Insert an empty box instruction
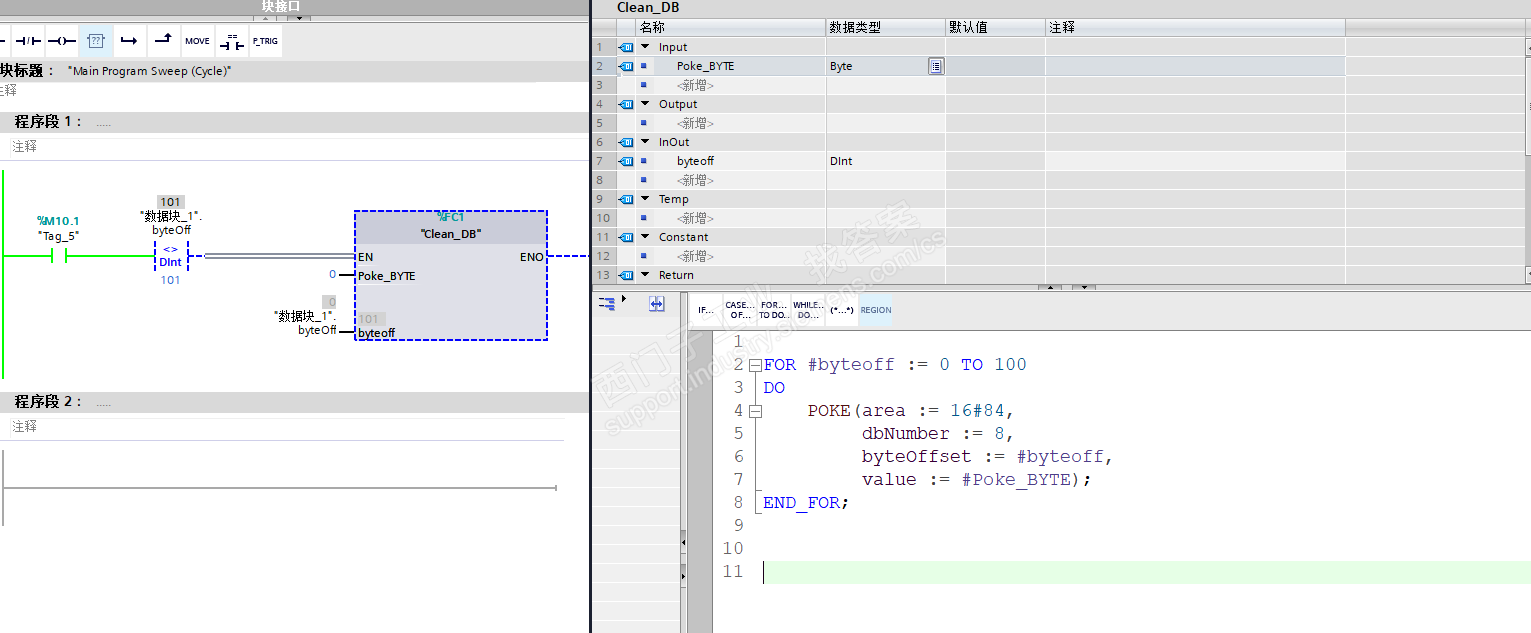This screenshot has width=1531, height=633. point(96,41)
